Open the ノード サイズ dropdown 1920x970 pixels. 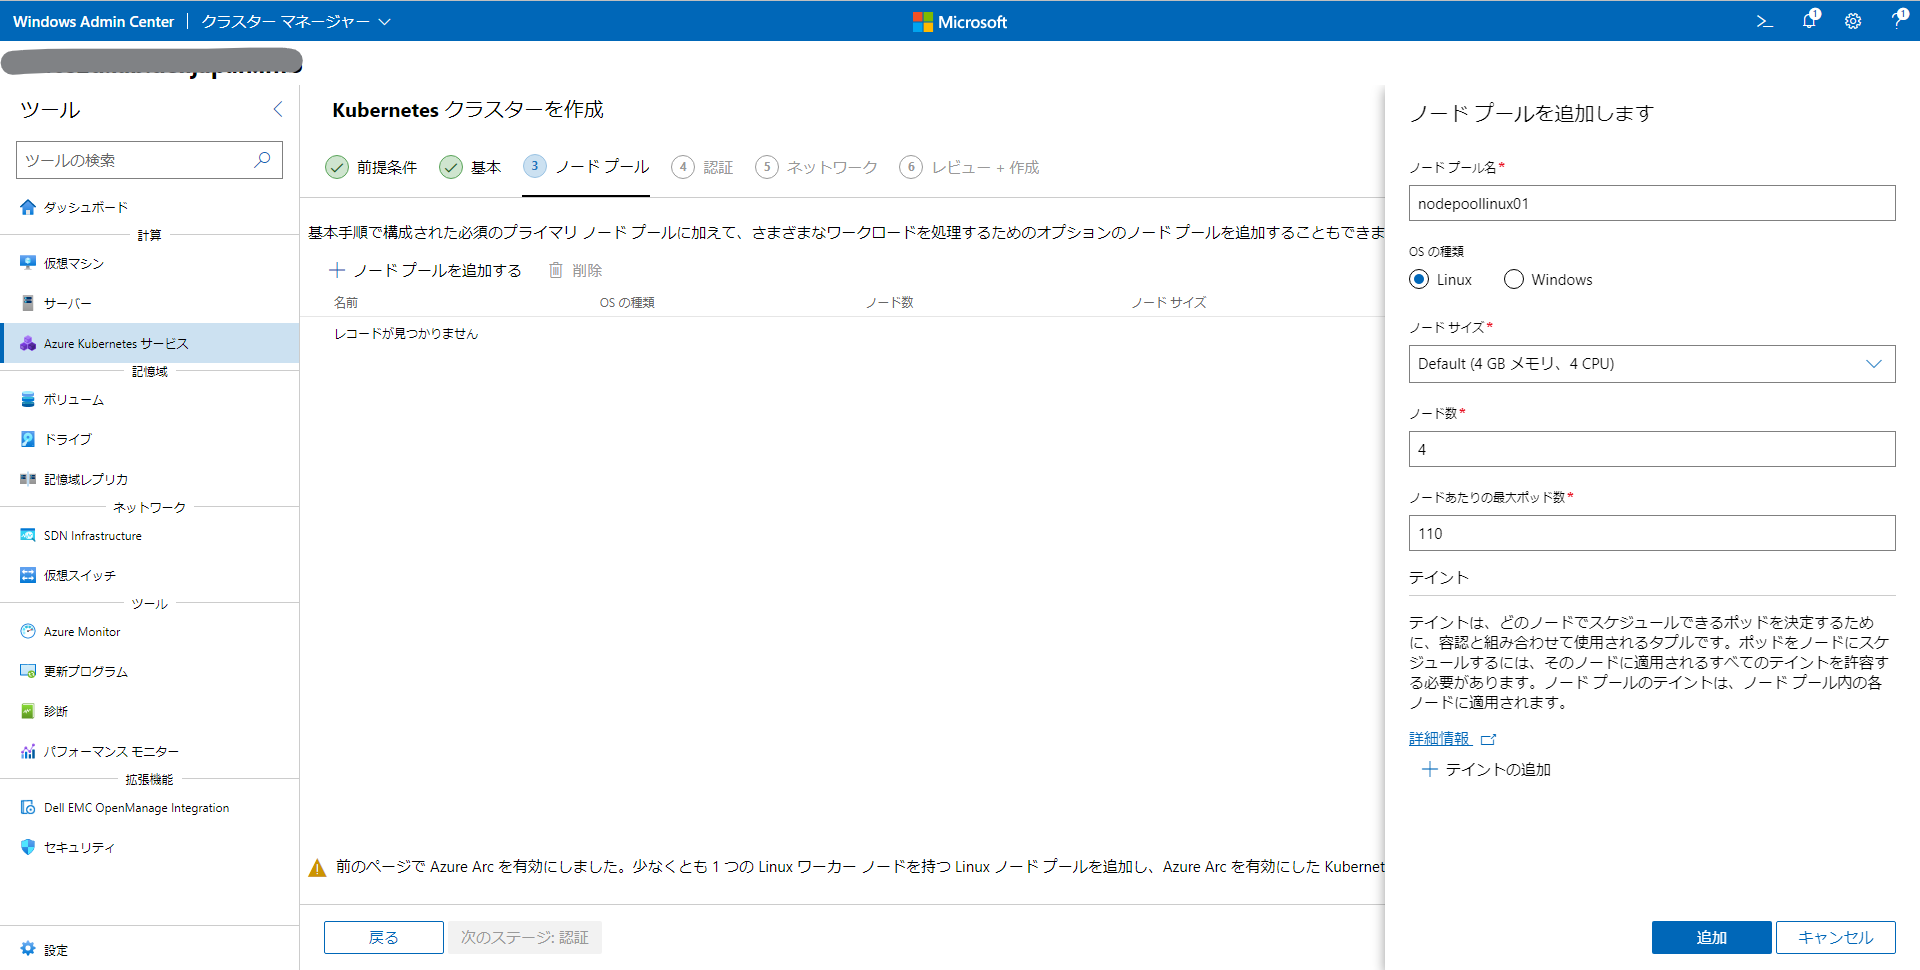pyautogui.click(x=1652, y=364)
